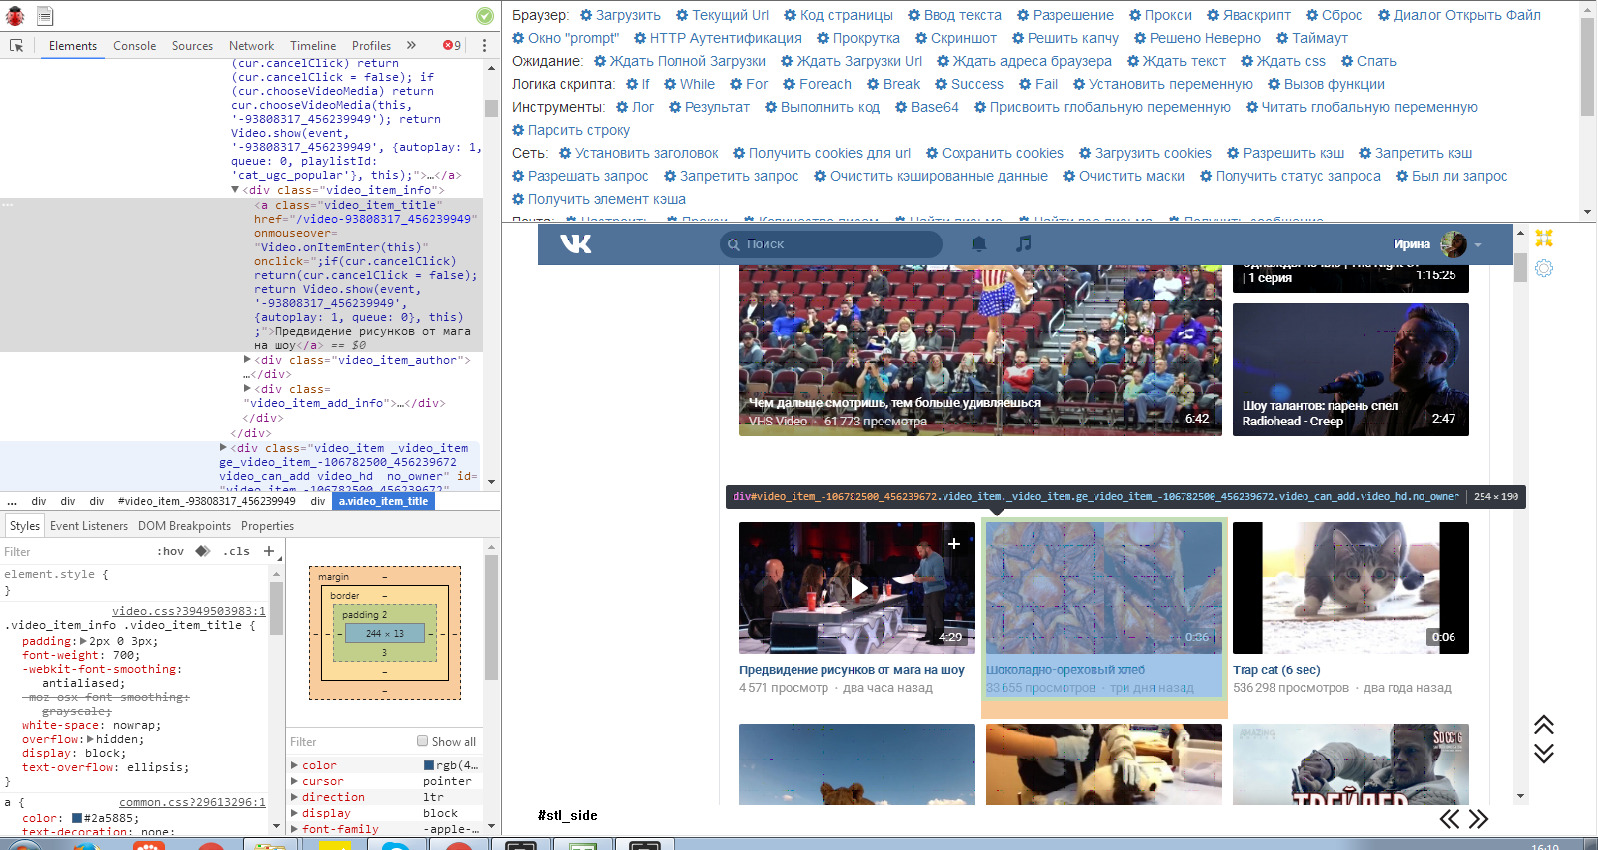This screenshot has height=850, width=1598.
Task: Click the Очистить маски action
Action: (1123, 176)
